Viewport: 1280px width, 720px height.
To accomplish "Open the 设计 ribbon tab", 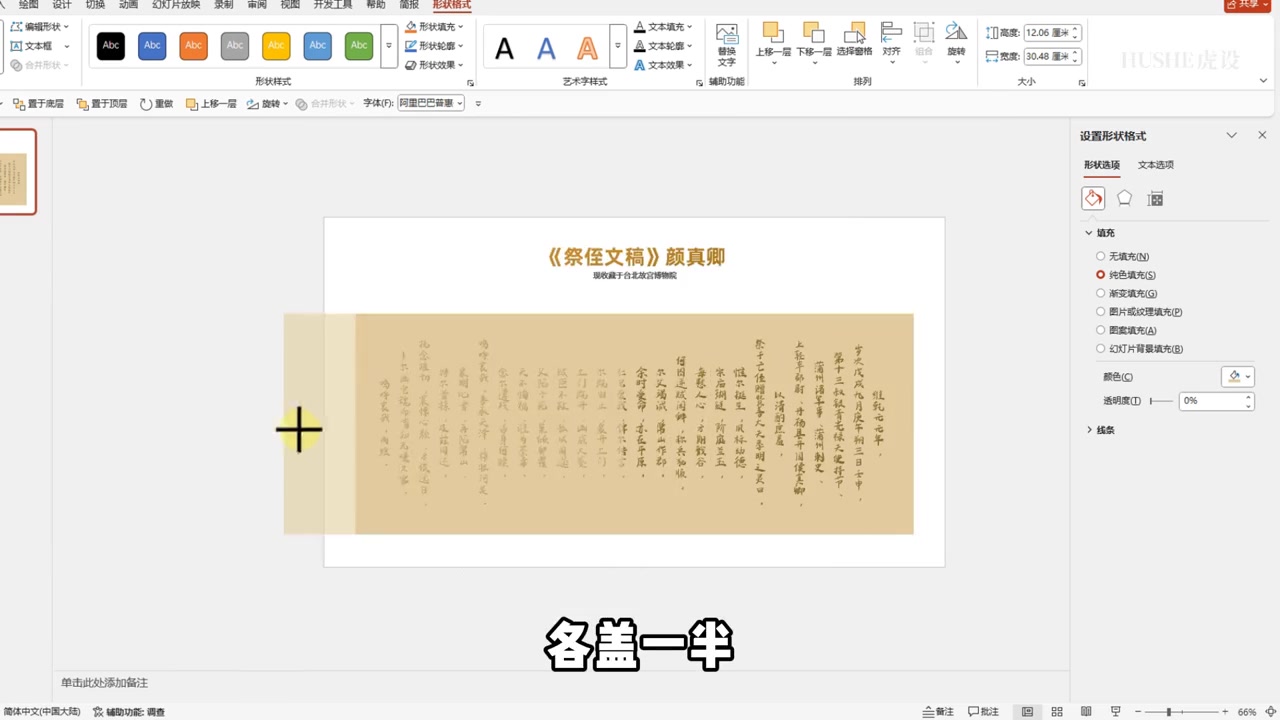I will pos(62,5).
